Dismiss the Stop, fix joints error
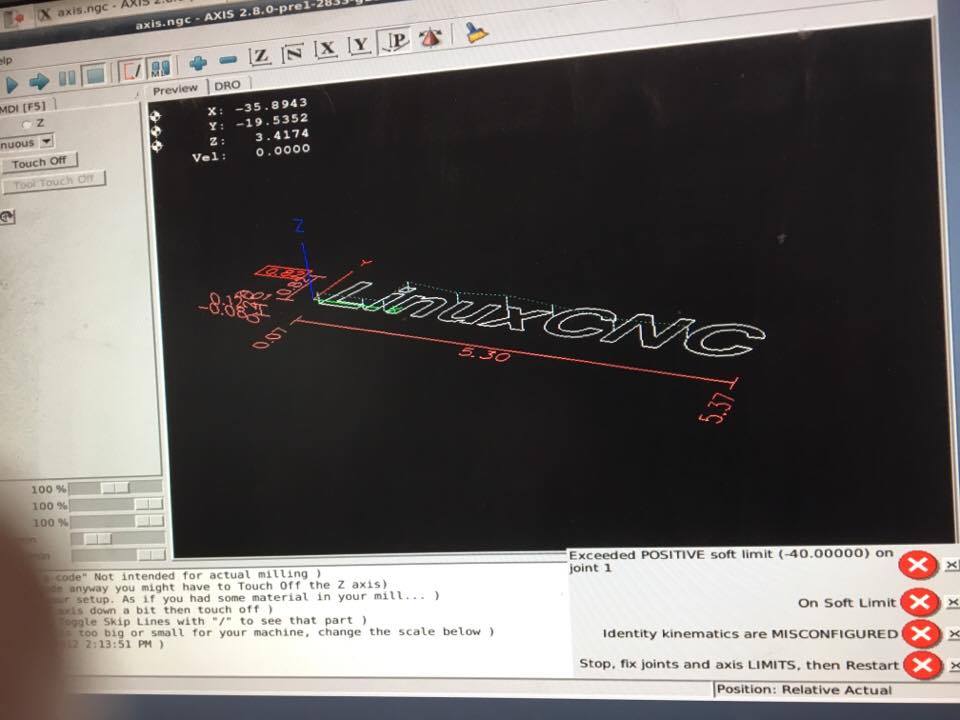Screen dimensions: 960x720 point(923,665)
